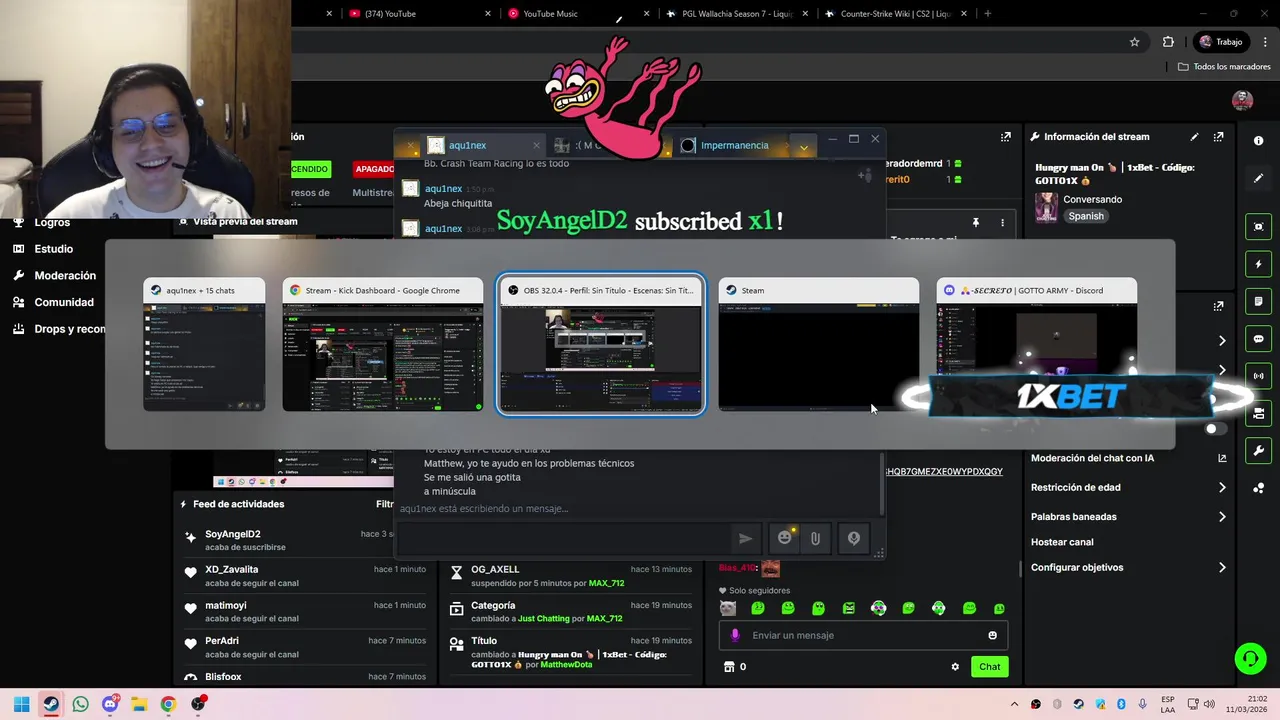
Task: Switch to the Counter-Strike Wiki tab
Action: point(895,14)
